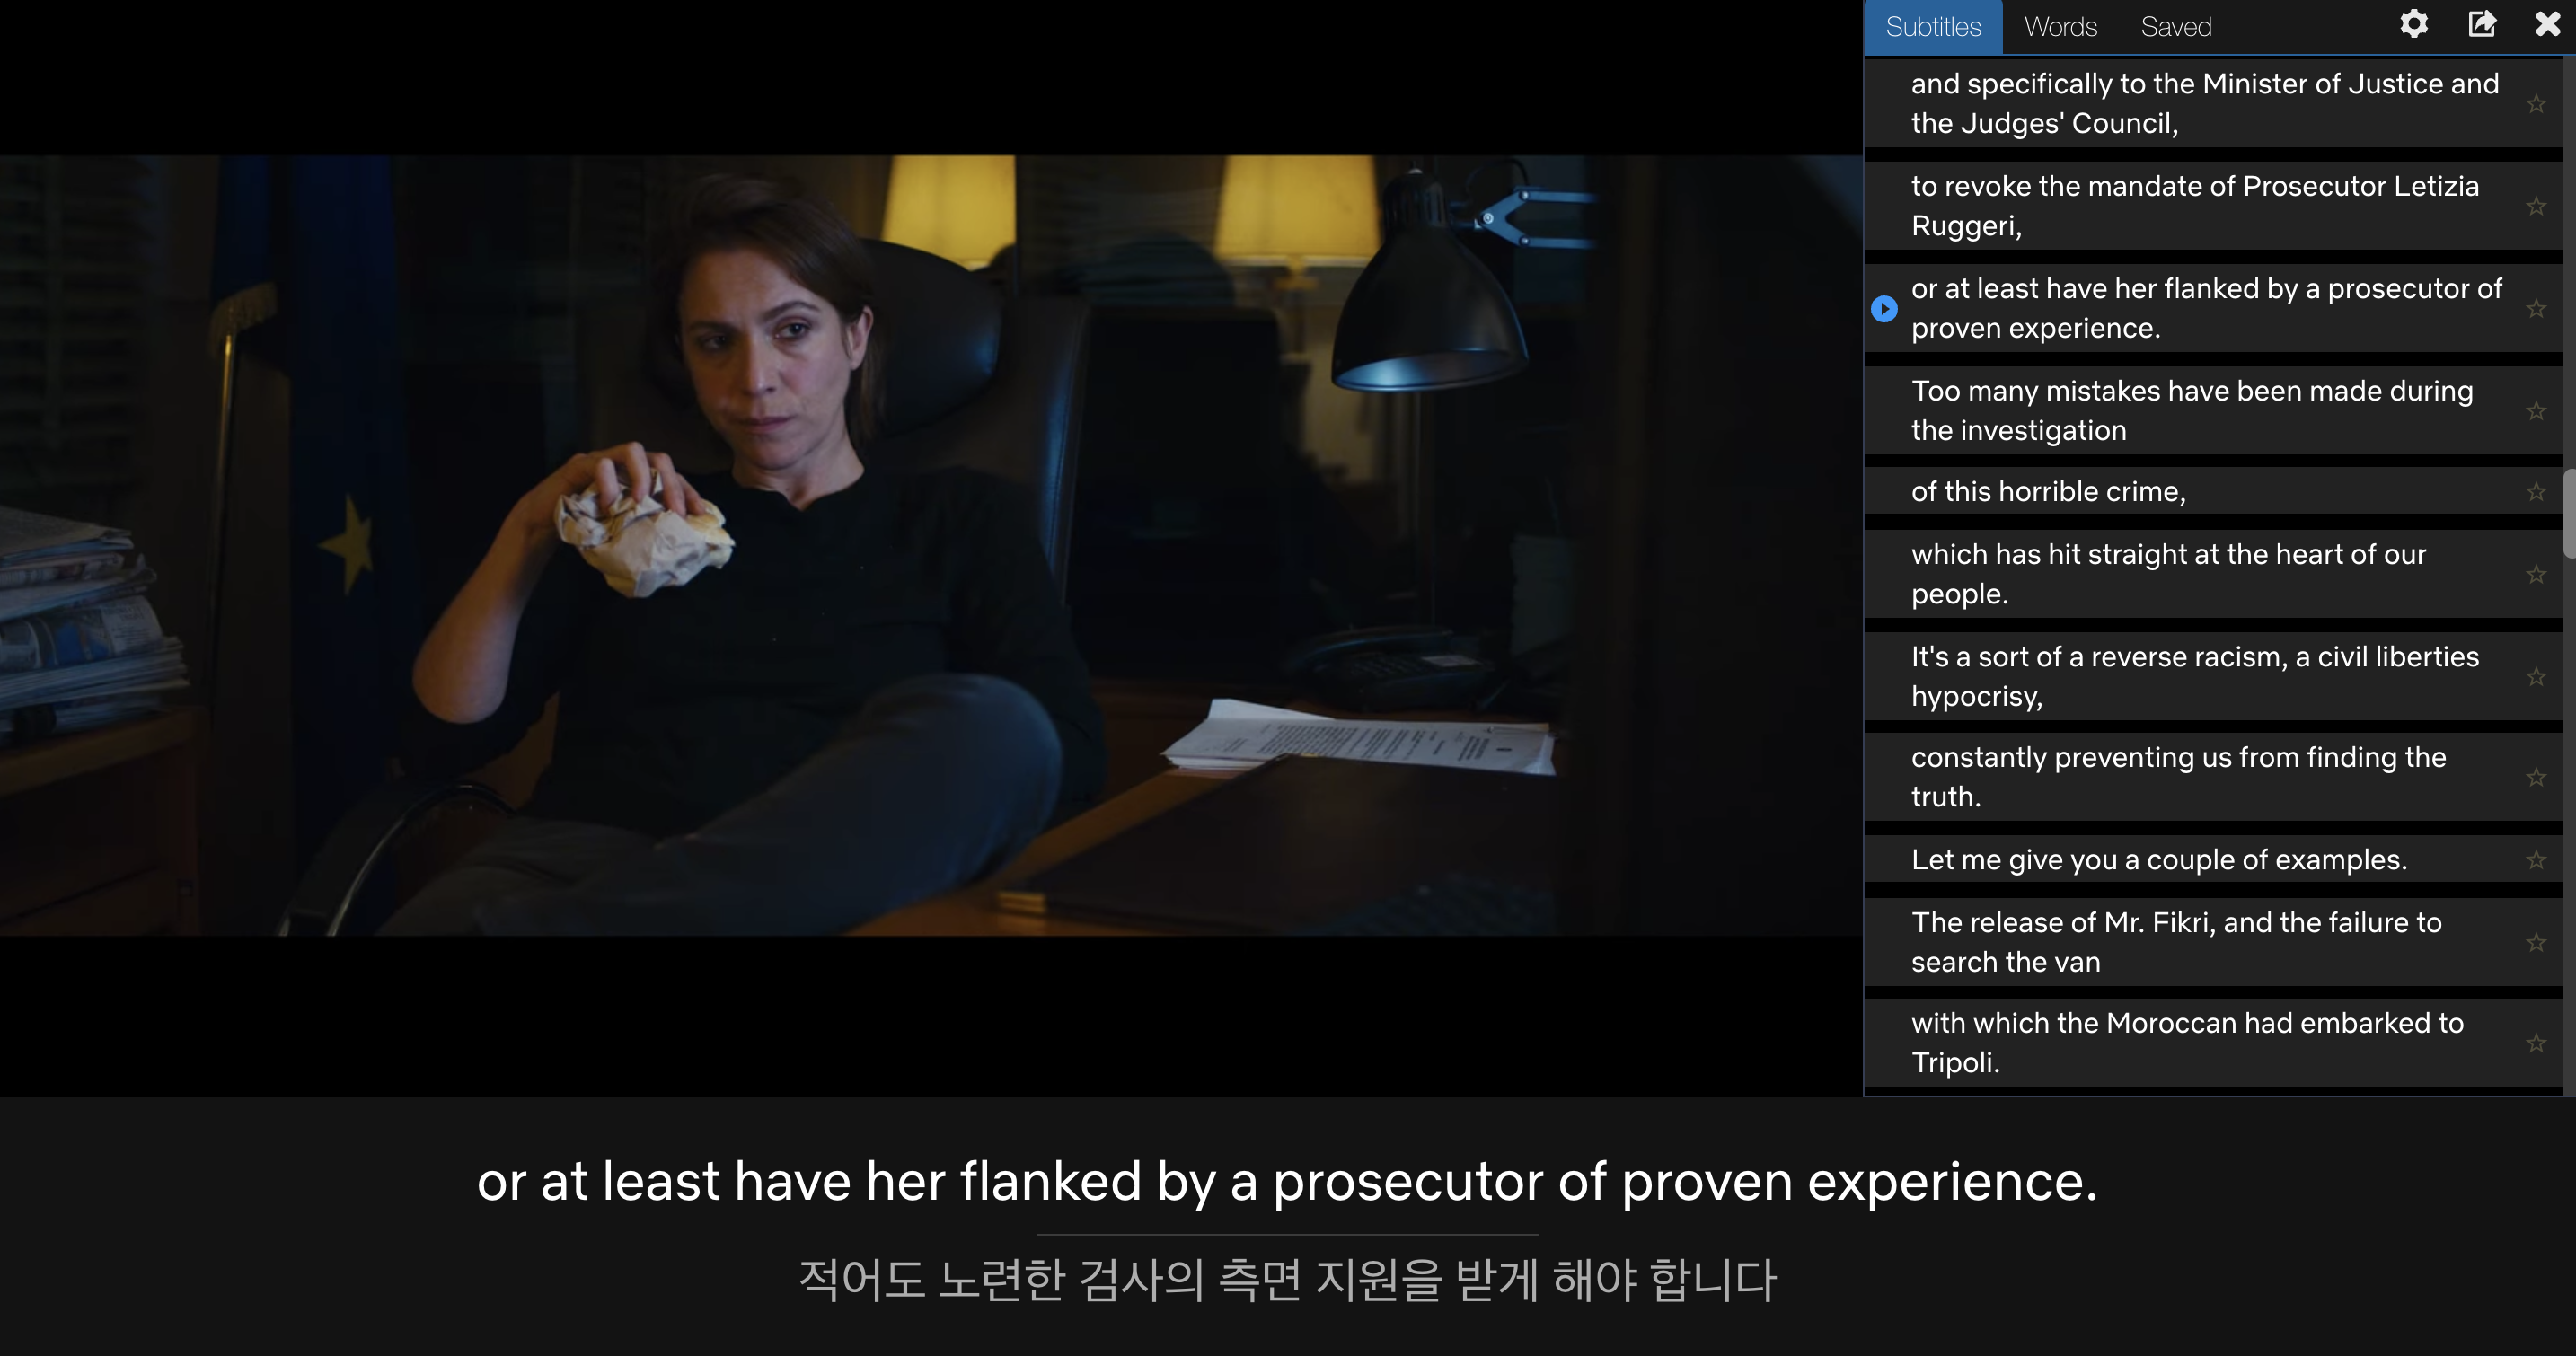
Task: Star the 'Too many mistakes' subtitle line
Action: pyautogui.click(x=2536, y=411)
